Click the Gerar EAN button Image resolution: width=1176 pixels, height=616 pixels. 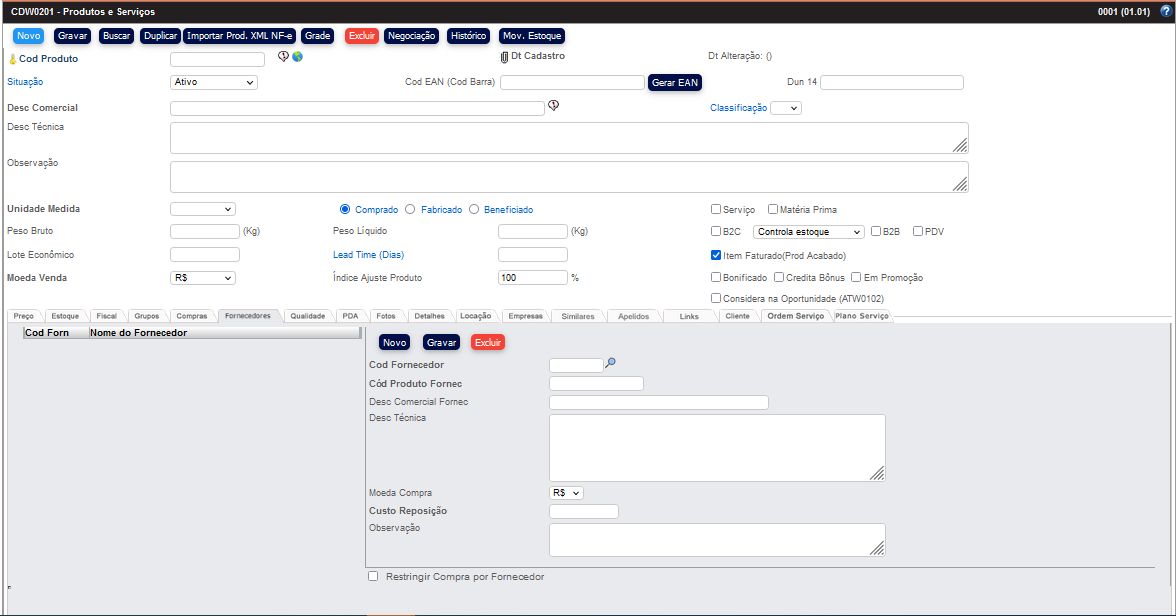675,82
